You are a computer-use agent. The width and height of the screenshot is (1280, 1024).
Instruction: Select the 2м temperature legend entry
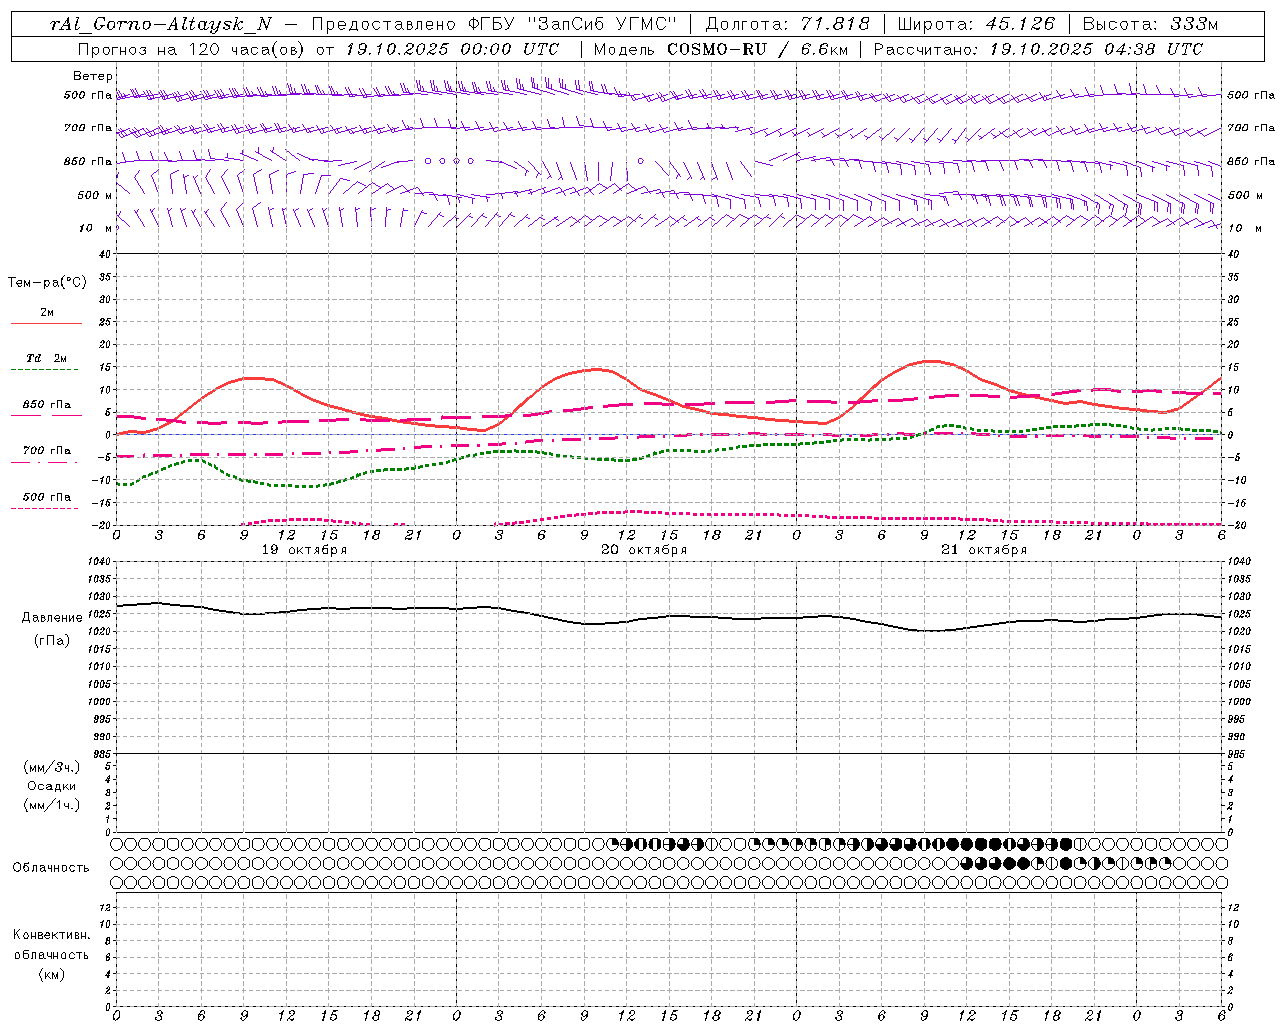(x=47, y=312)
